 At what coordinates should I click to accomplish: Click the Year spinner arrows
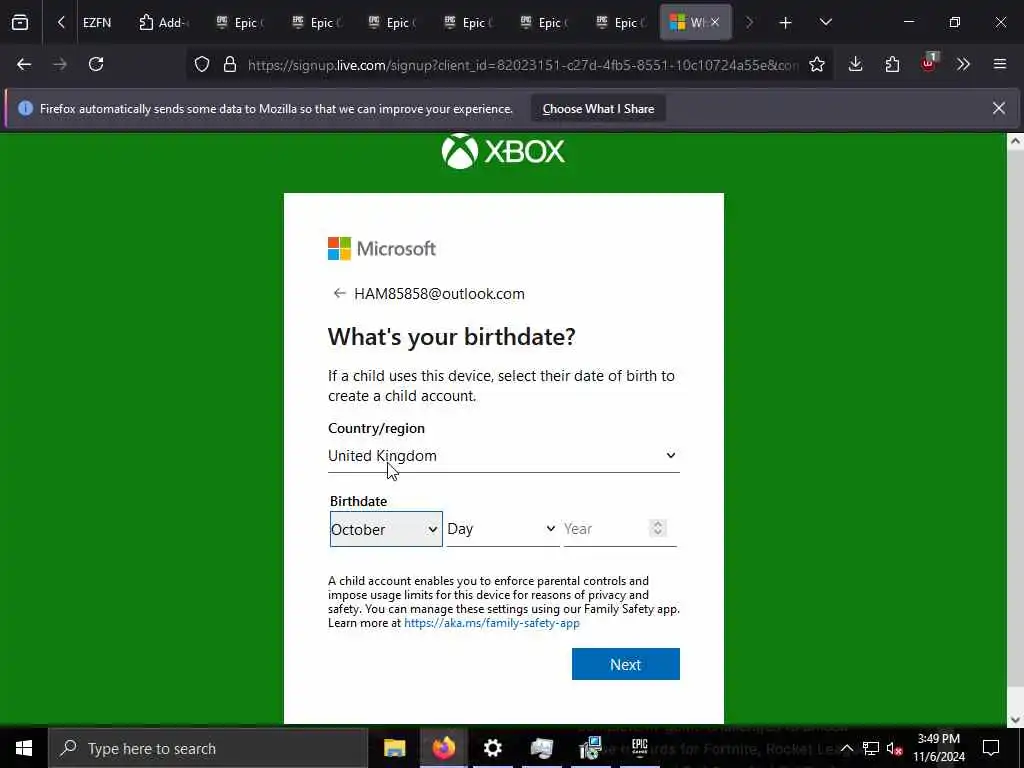(658, 528)
